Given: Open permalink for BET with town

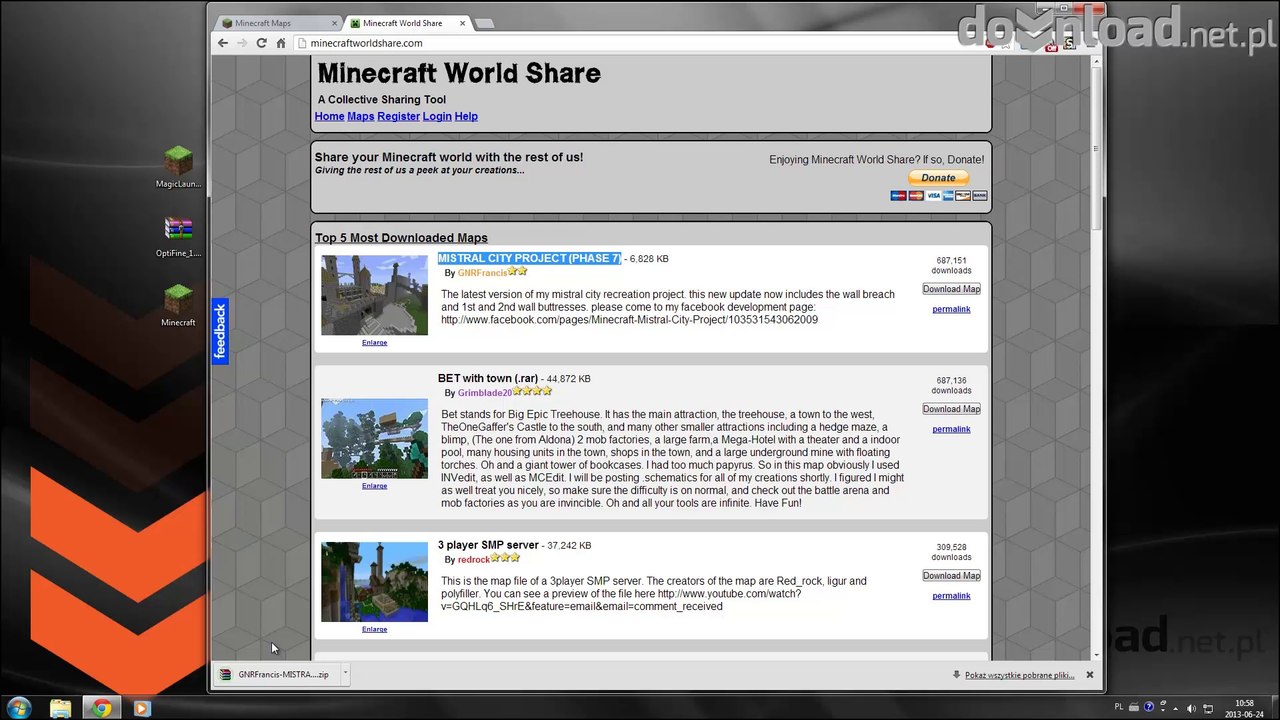Looking at the screenshot, I should [x=951, y=429].
